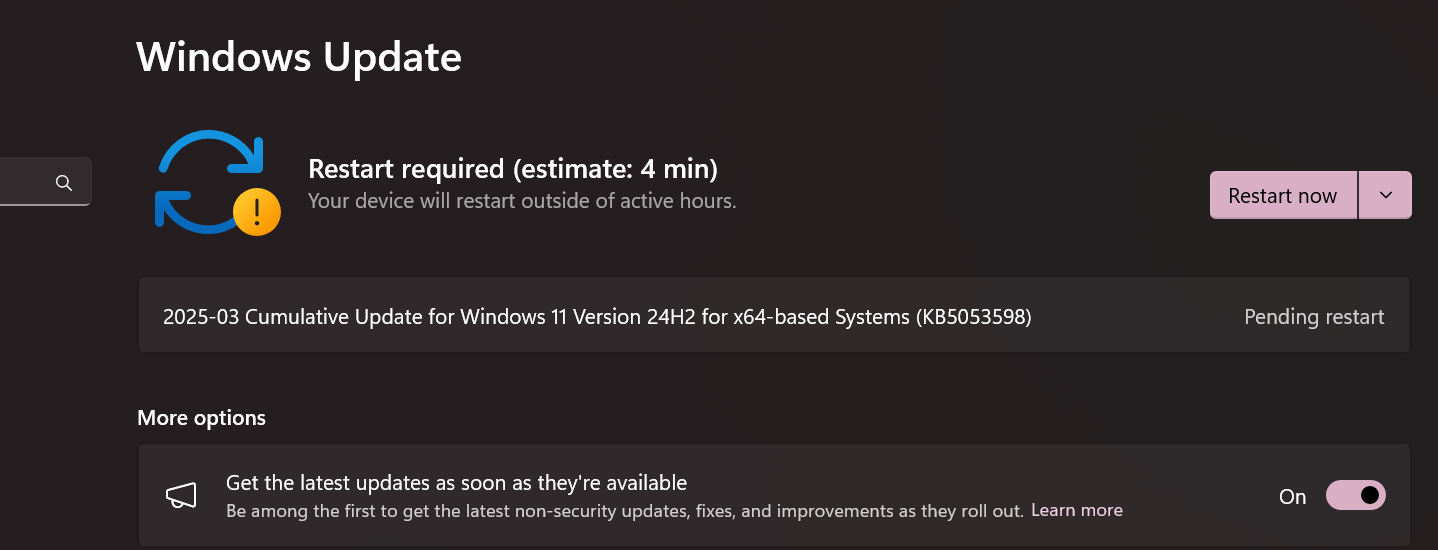Viewport: 1438px width, 550px height.
Task: Click the Restart now button
Action: [x=1283, y=195]
